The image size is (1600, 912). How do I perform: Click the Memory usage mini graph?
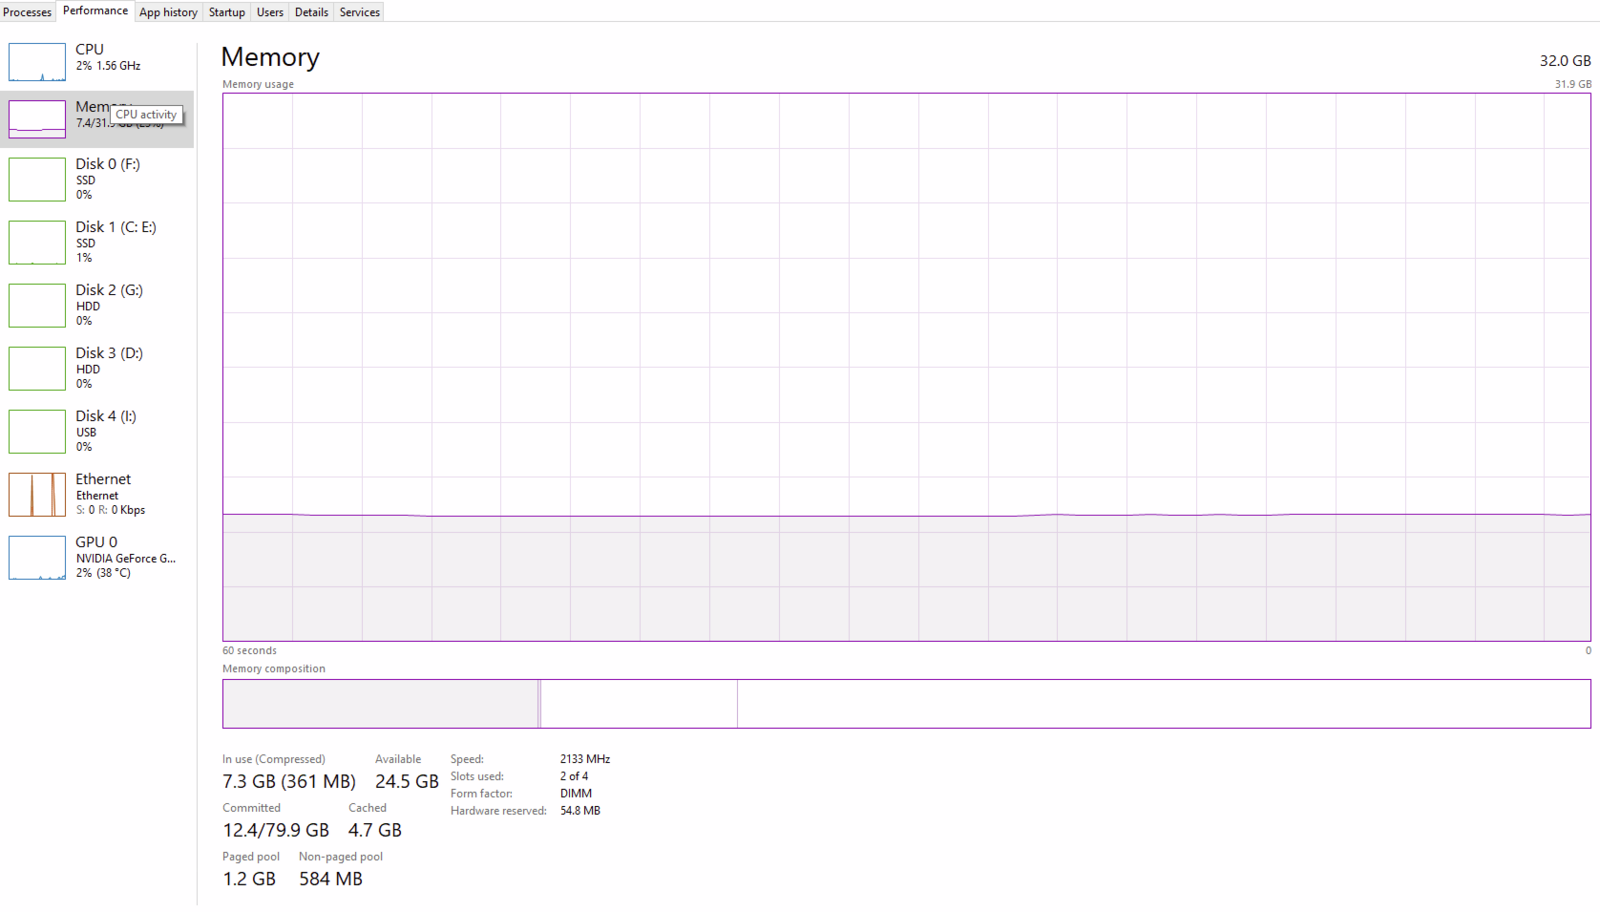click(x=37, y=119)
